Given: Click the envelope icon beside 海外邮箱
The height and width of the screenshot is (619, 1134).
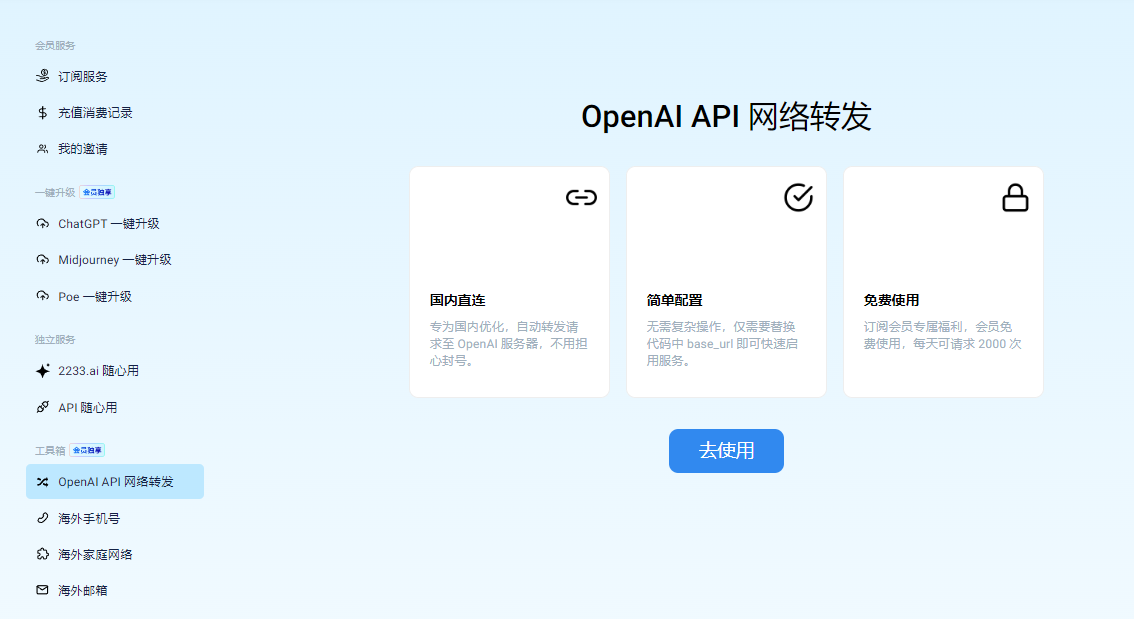Looking at the screenshot, I should click(42, 591).
